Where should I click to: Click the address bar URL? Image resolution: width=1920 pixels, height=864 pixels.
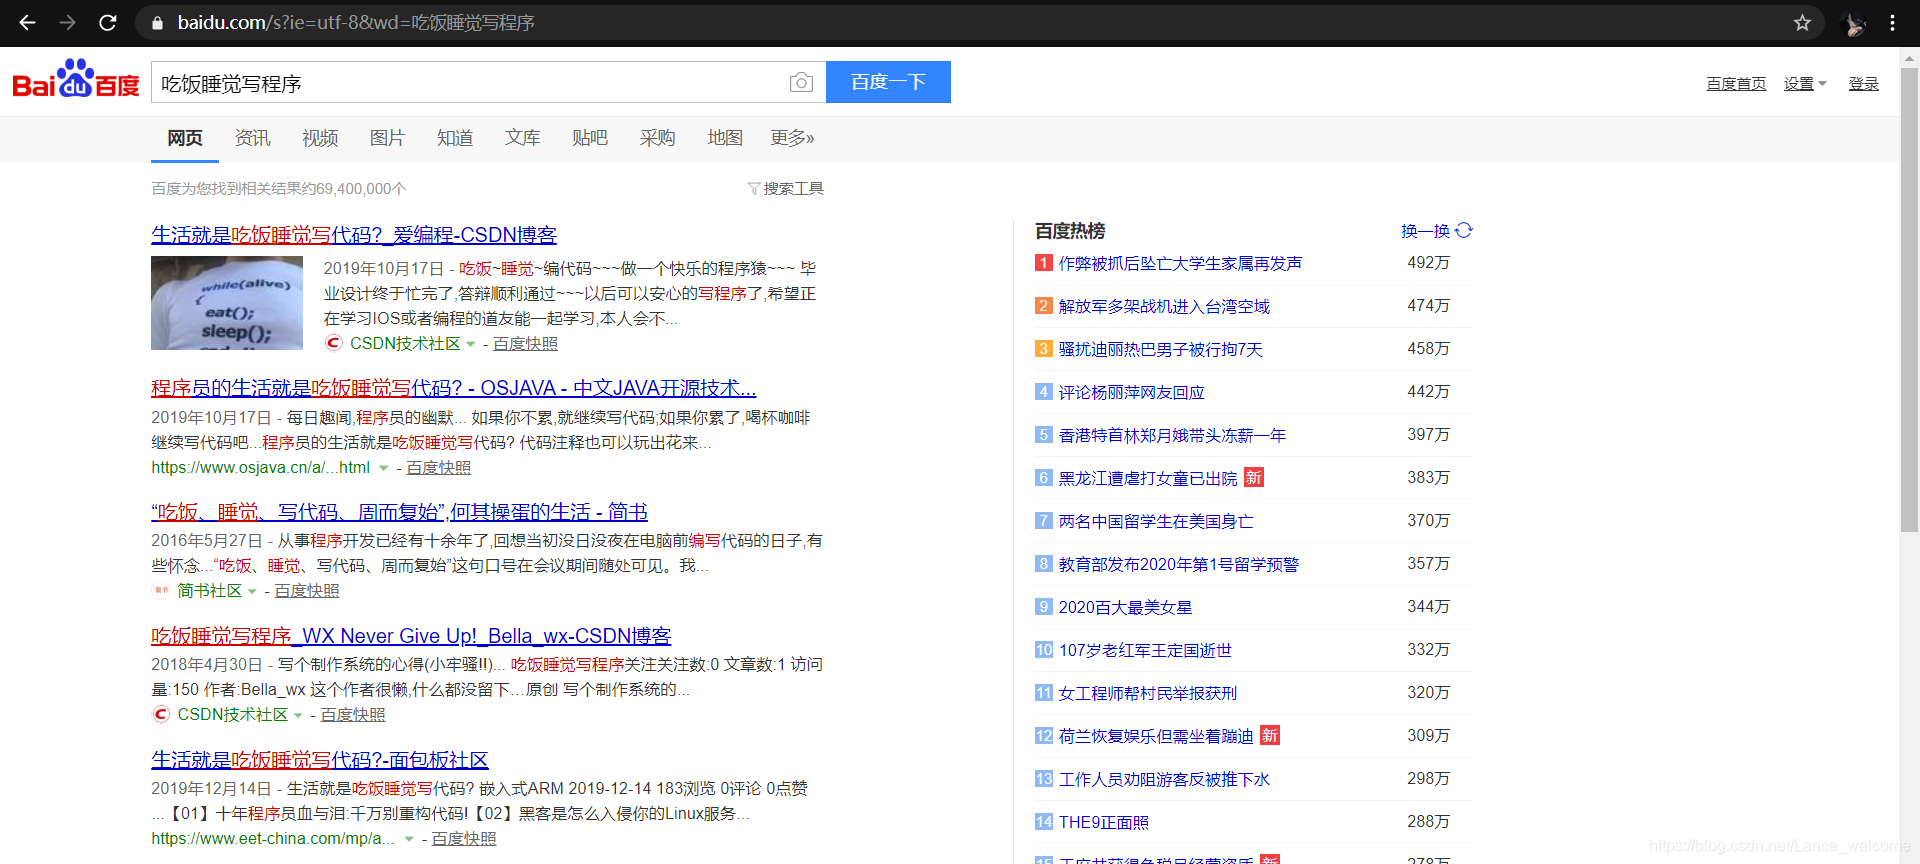tap(356, 22)
